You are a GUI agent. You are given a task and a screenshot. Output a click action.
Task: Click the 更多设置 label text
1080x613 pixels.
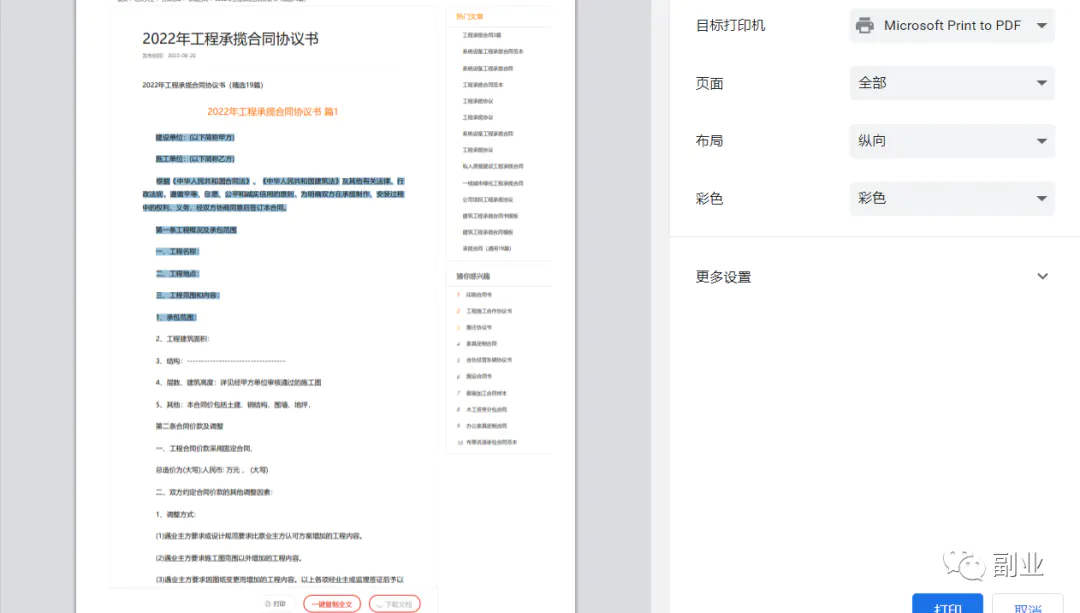723,277
